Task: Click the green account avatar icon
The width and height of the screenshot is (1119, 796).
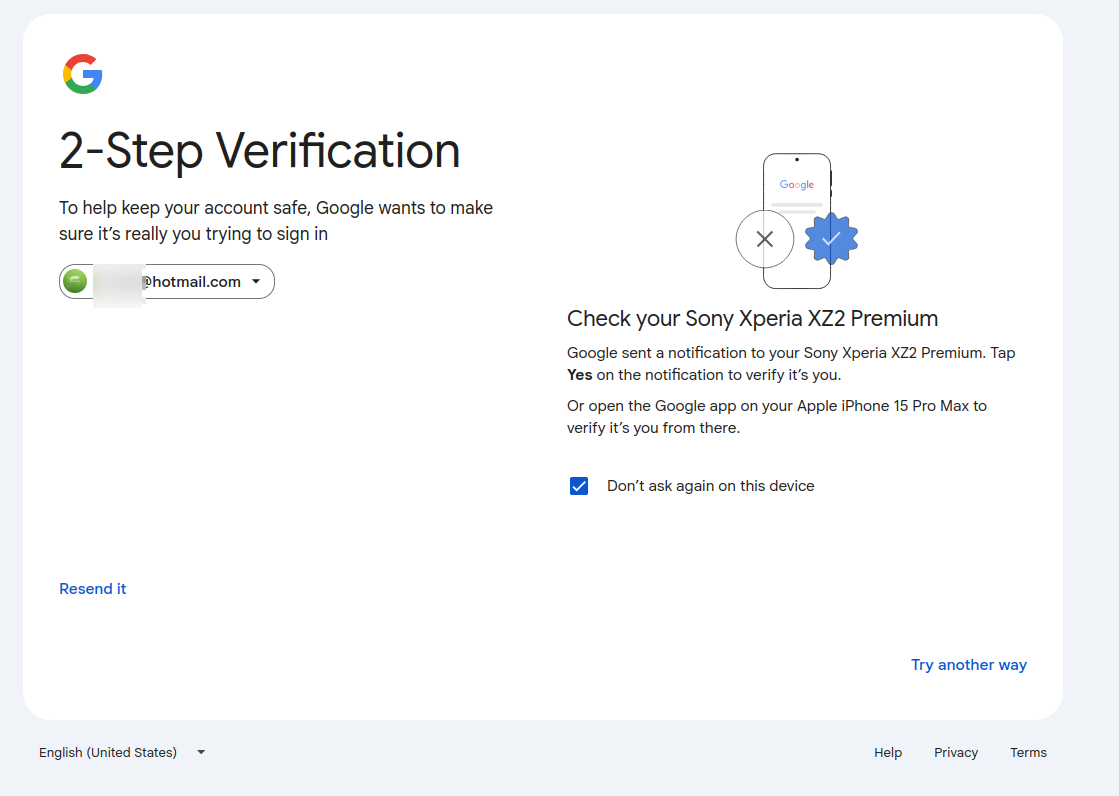Action: pos(75,282)
